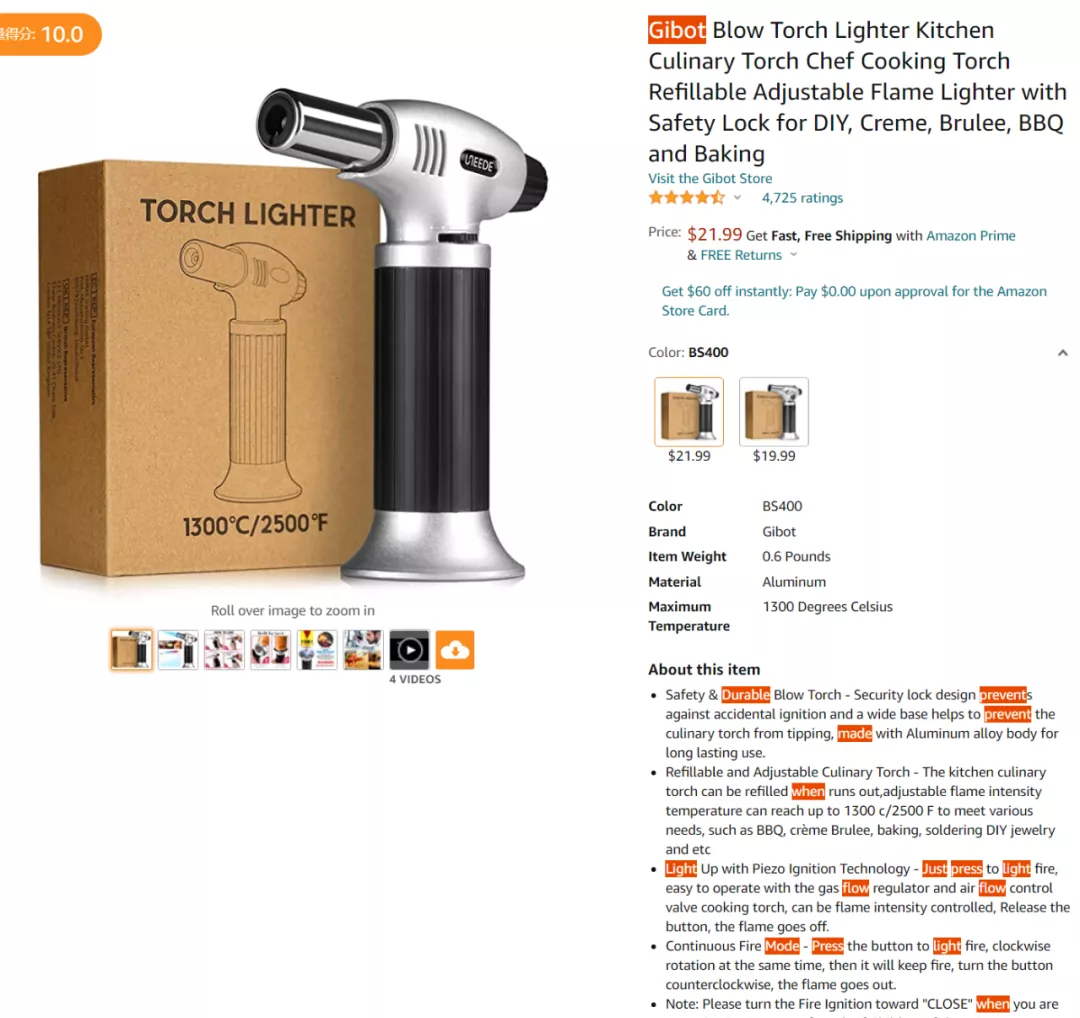Click the Amazon Prime link
This screenshot has width=1080, height=1018.
tap(970, 236)
